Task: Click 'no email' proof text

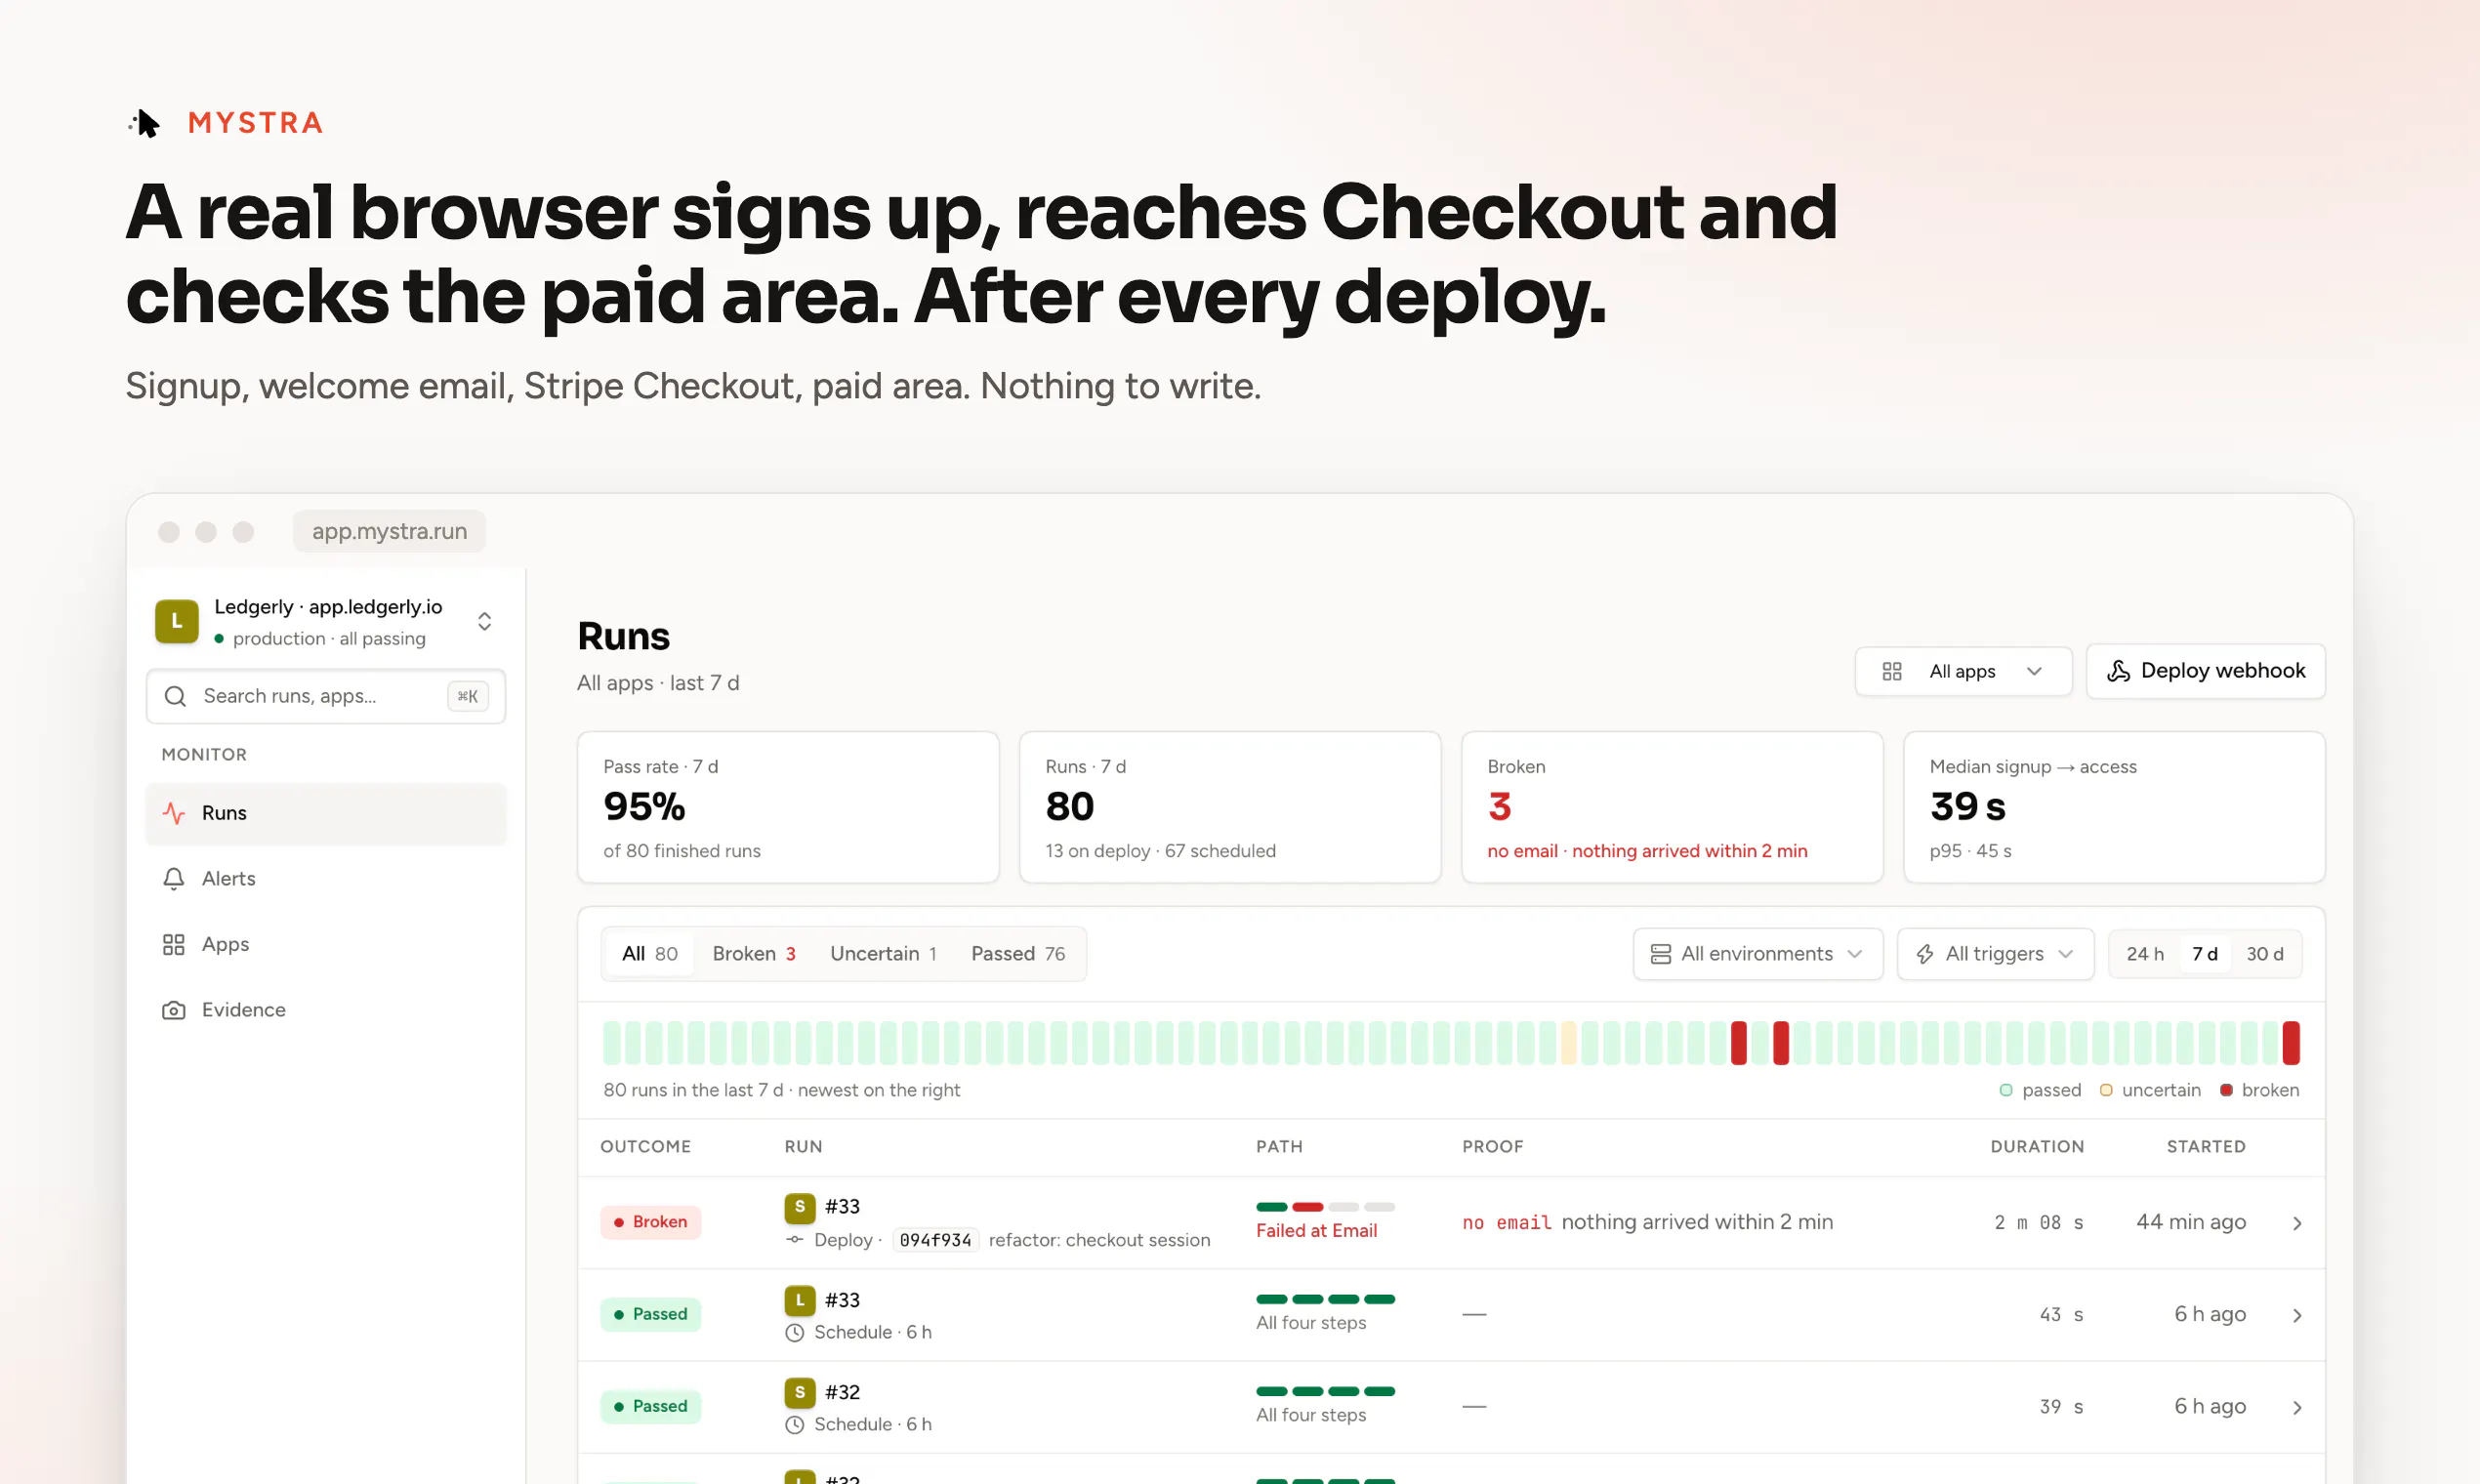Action: click(1507, 1222)
